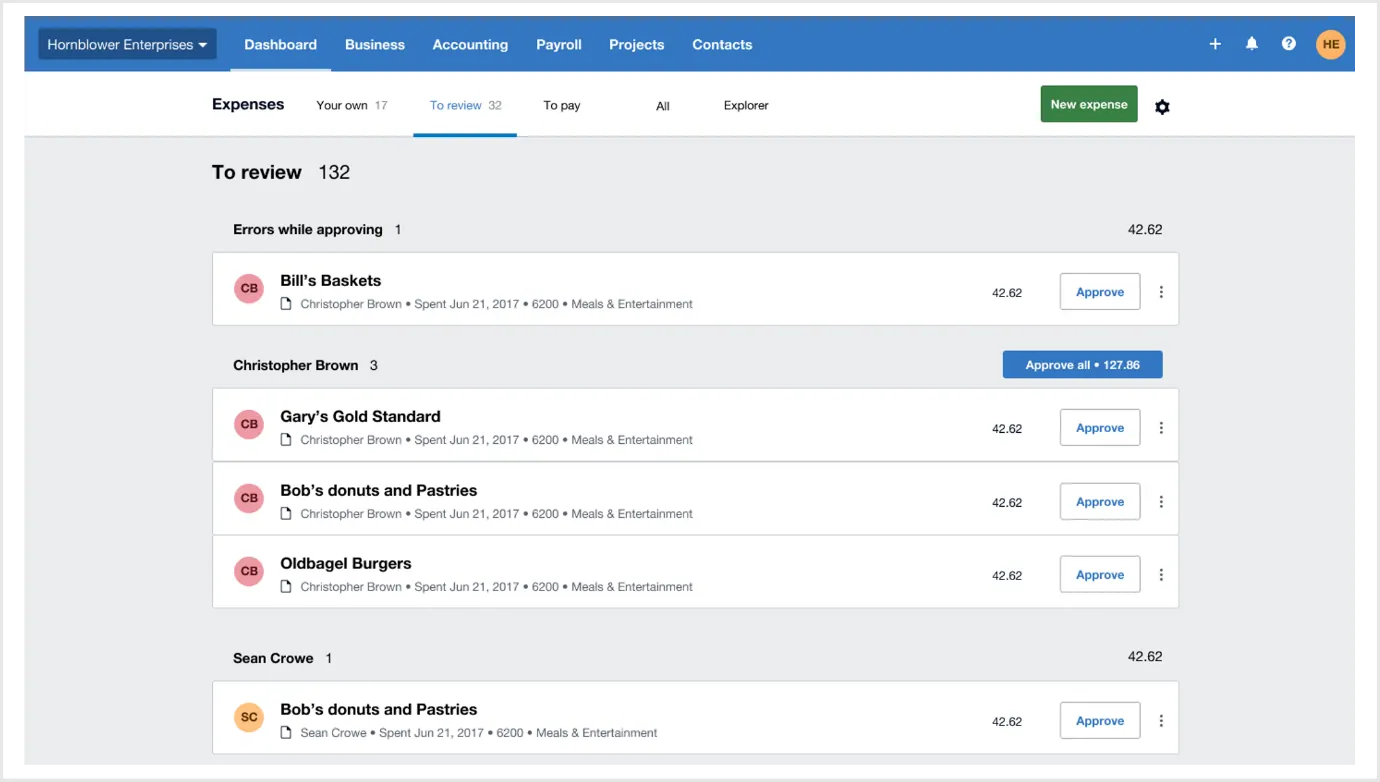
Task: Open the Bill's Baskets expense title
Action: [x=331, y=281]
